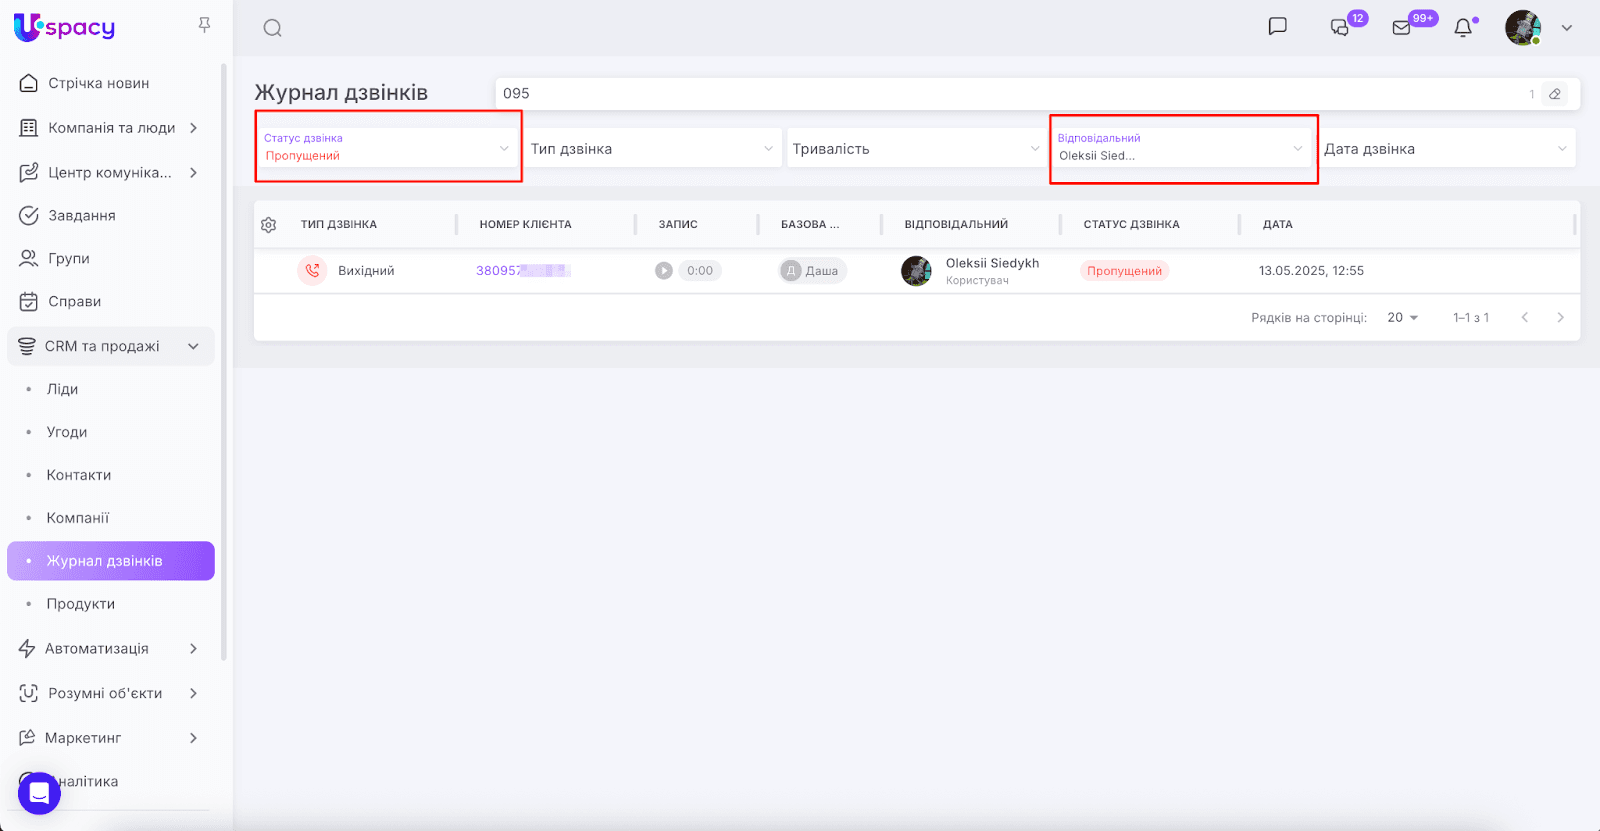
Task: Click the search field containing 095
Action: [1000, 94]
